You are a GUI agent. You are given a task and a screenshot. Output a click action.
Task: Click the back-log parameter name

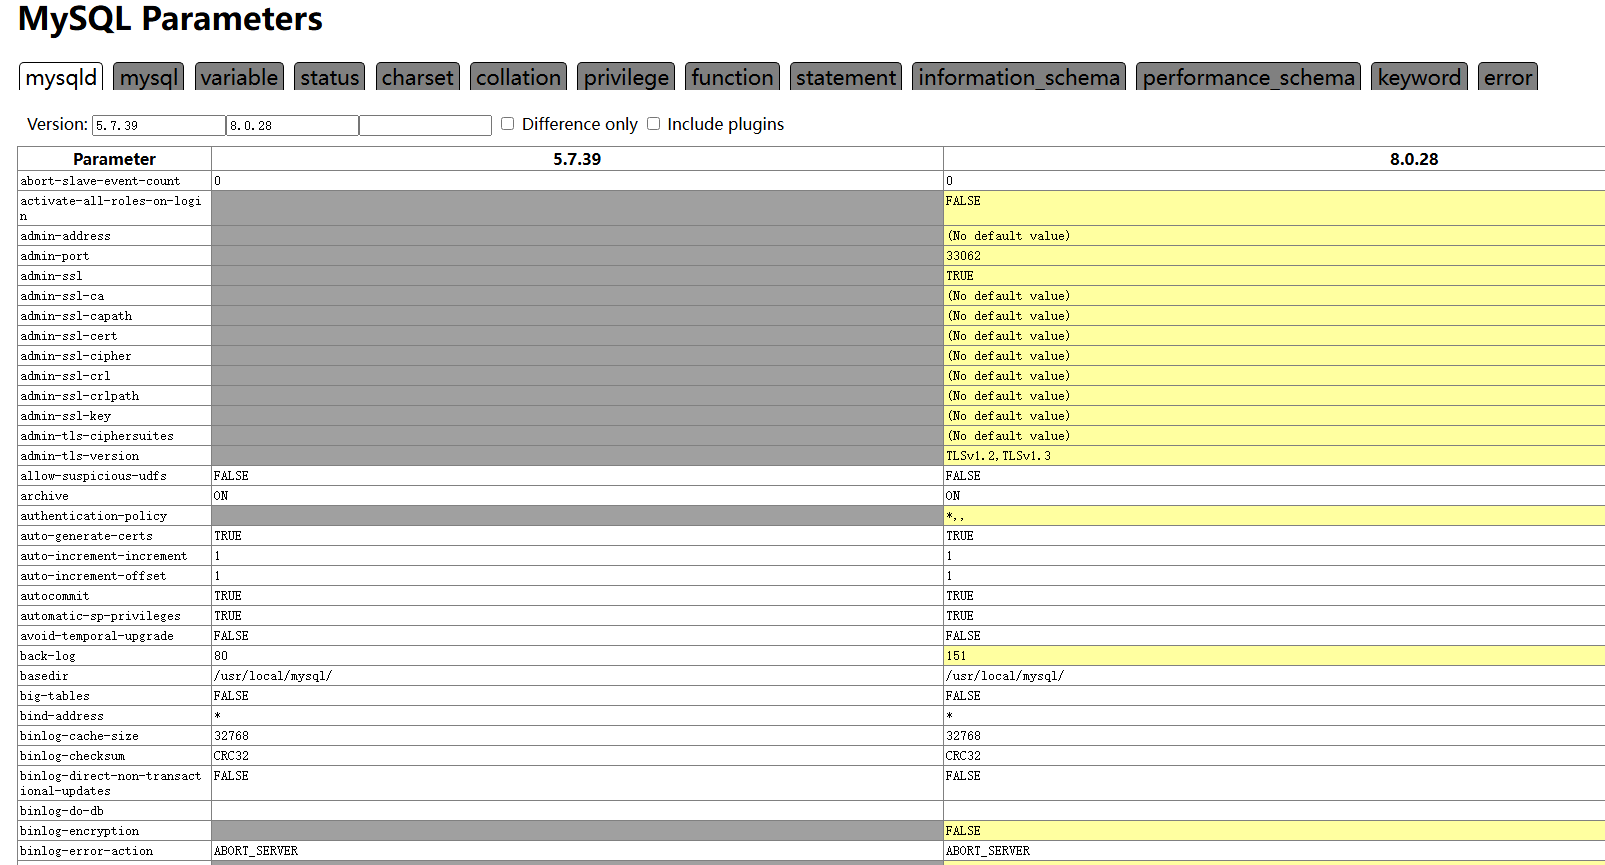47,656
